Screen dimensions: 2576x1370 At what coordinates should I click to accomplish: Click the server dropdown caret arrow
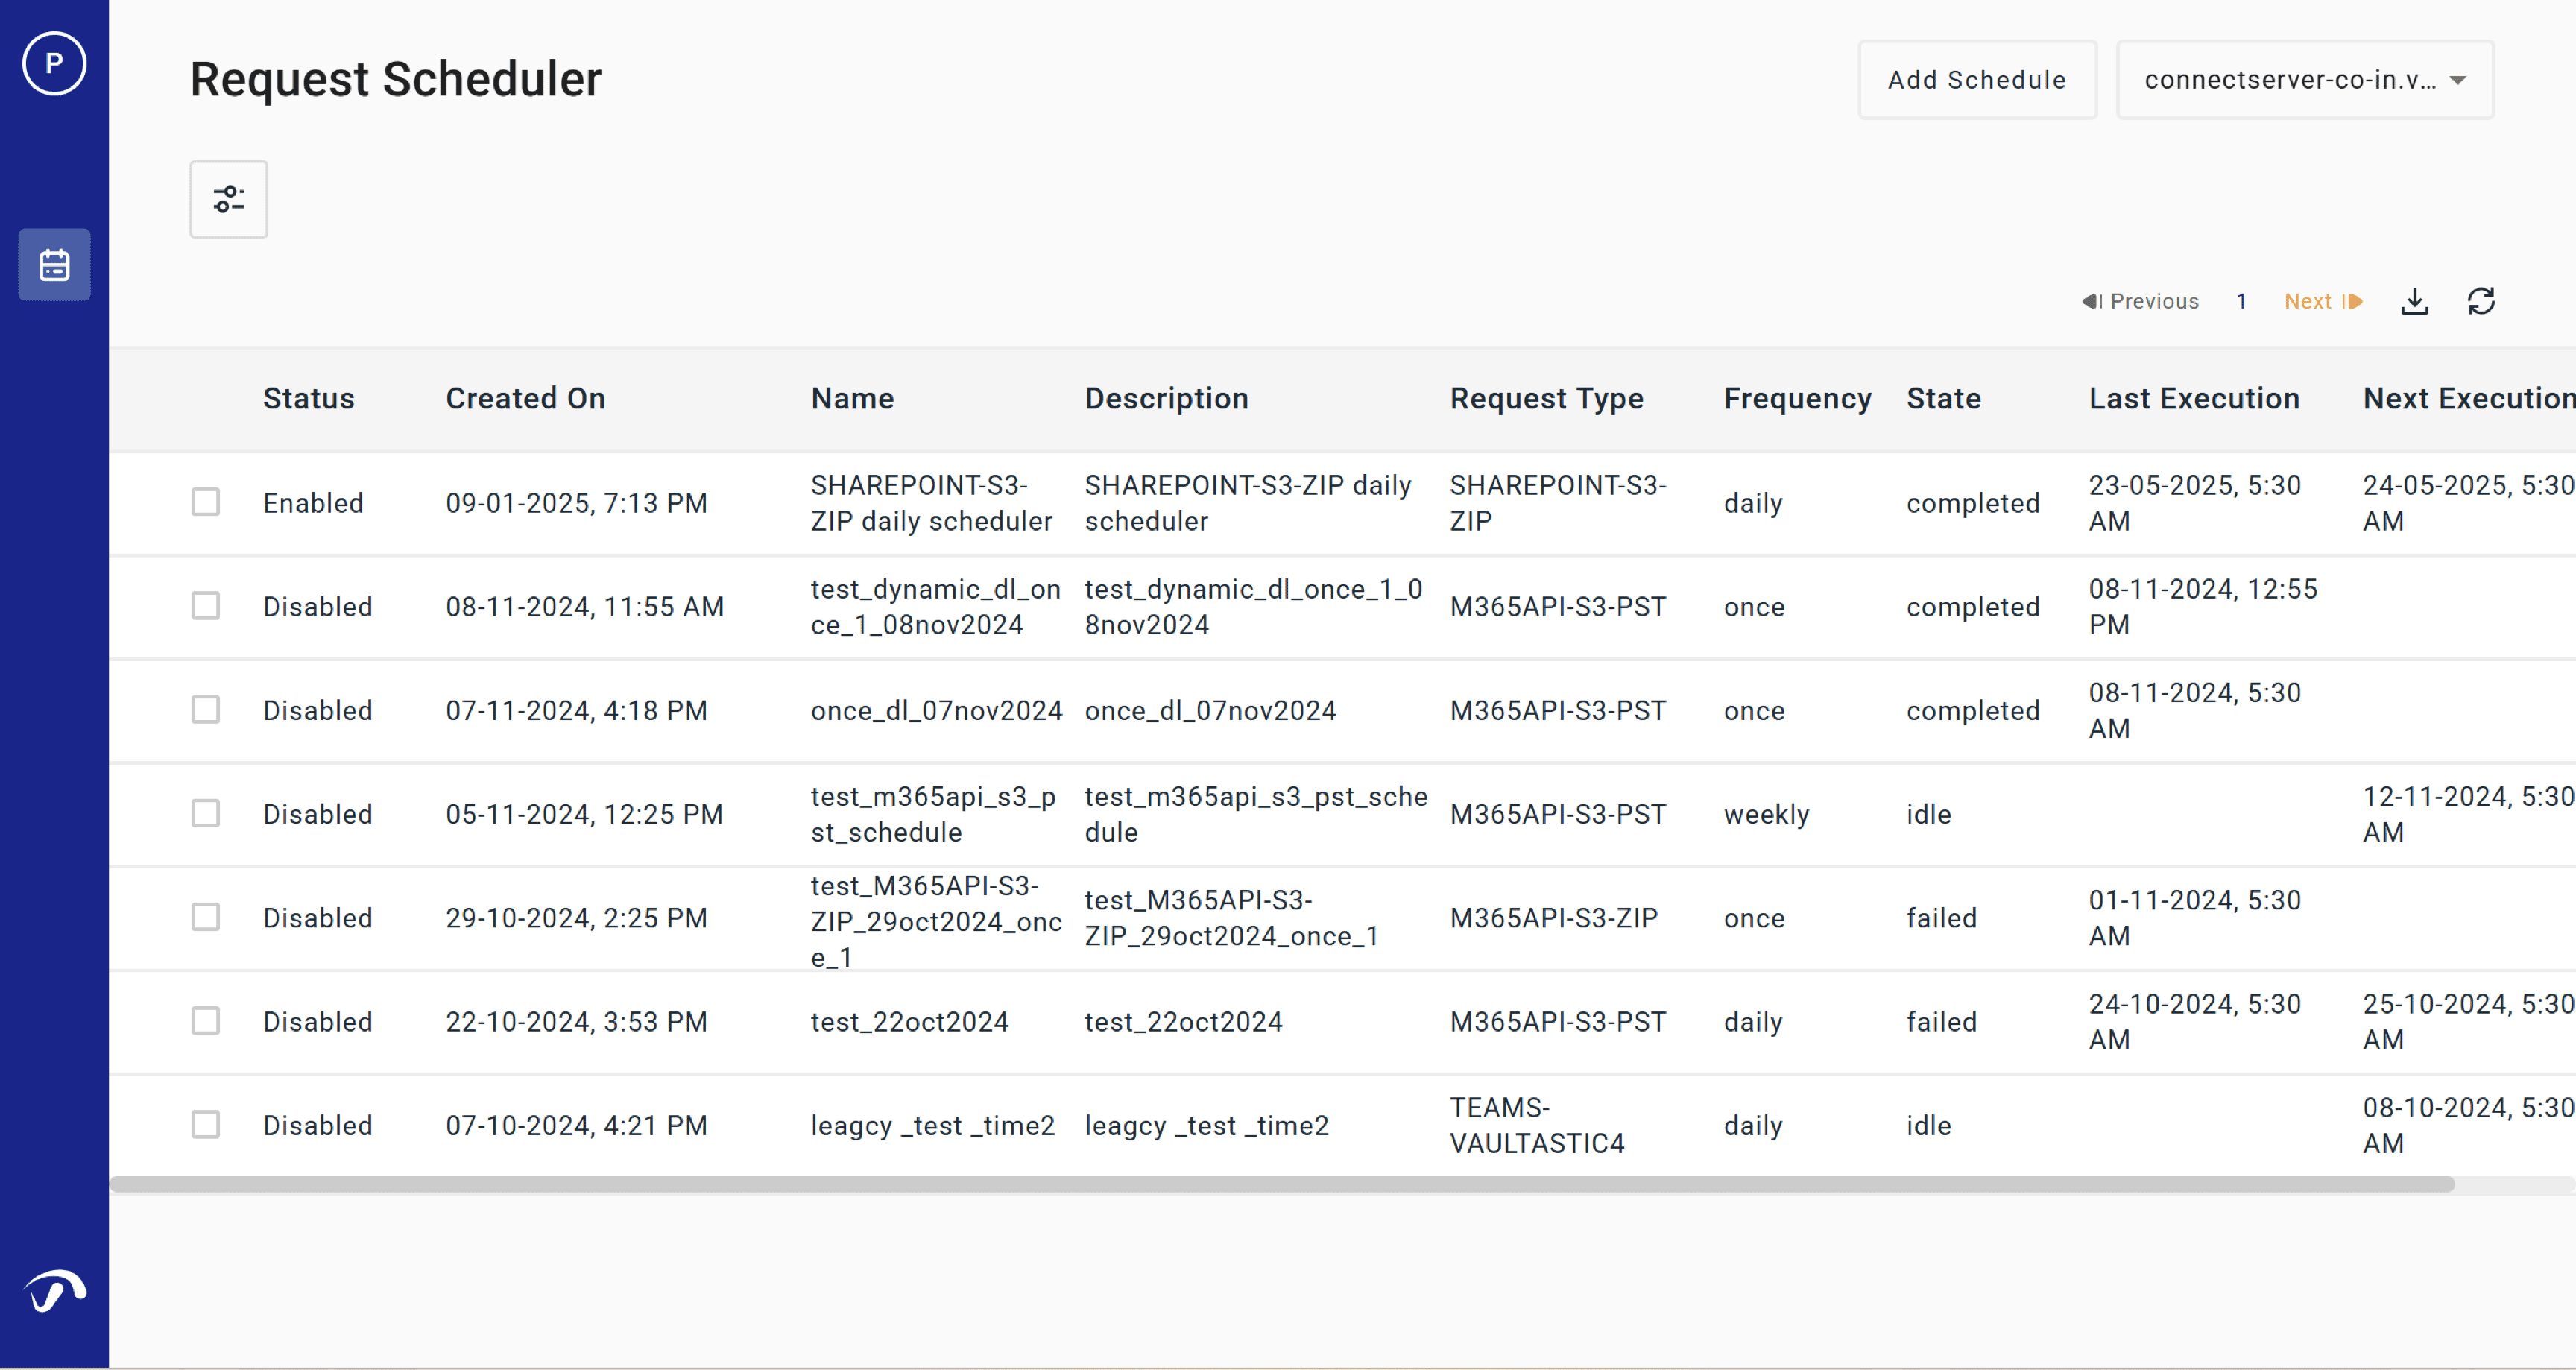[2458, 80]
